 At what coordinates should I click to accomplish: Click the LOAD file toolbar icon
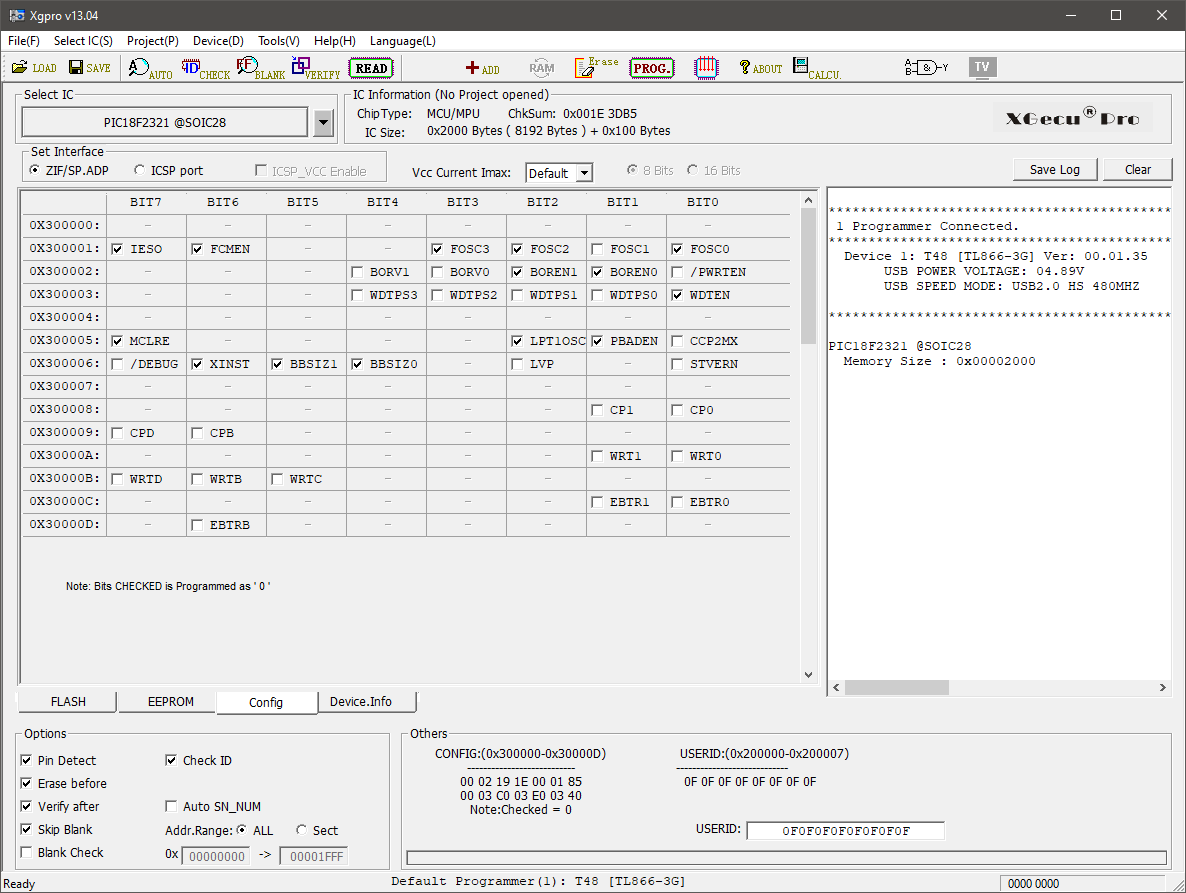34,68
